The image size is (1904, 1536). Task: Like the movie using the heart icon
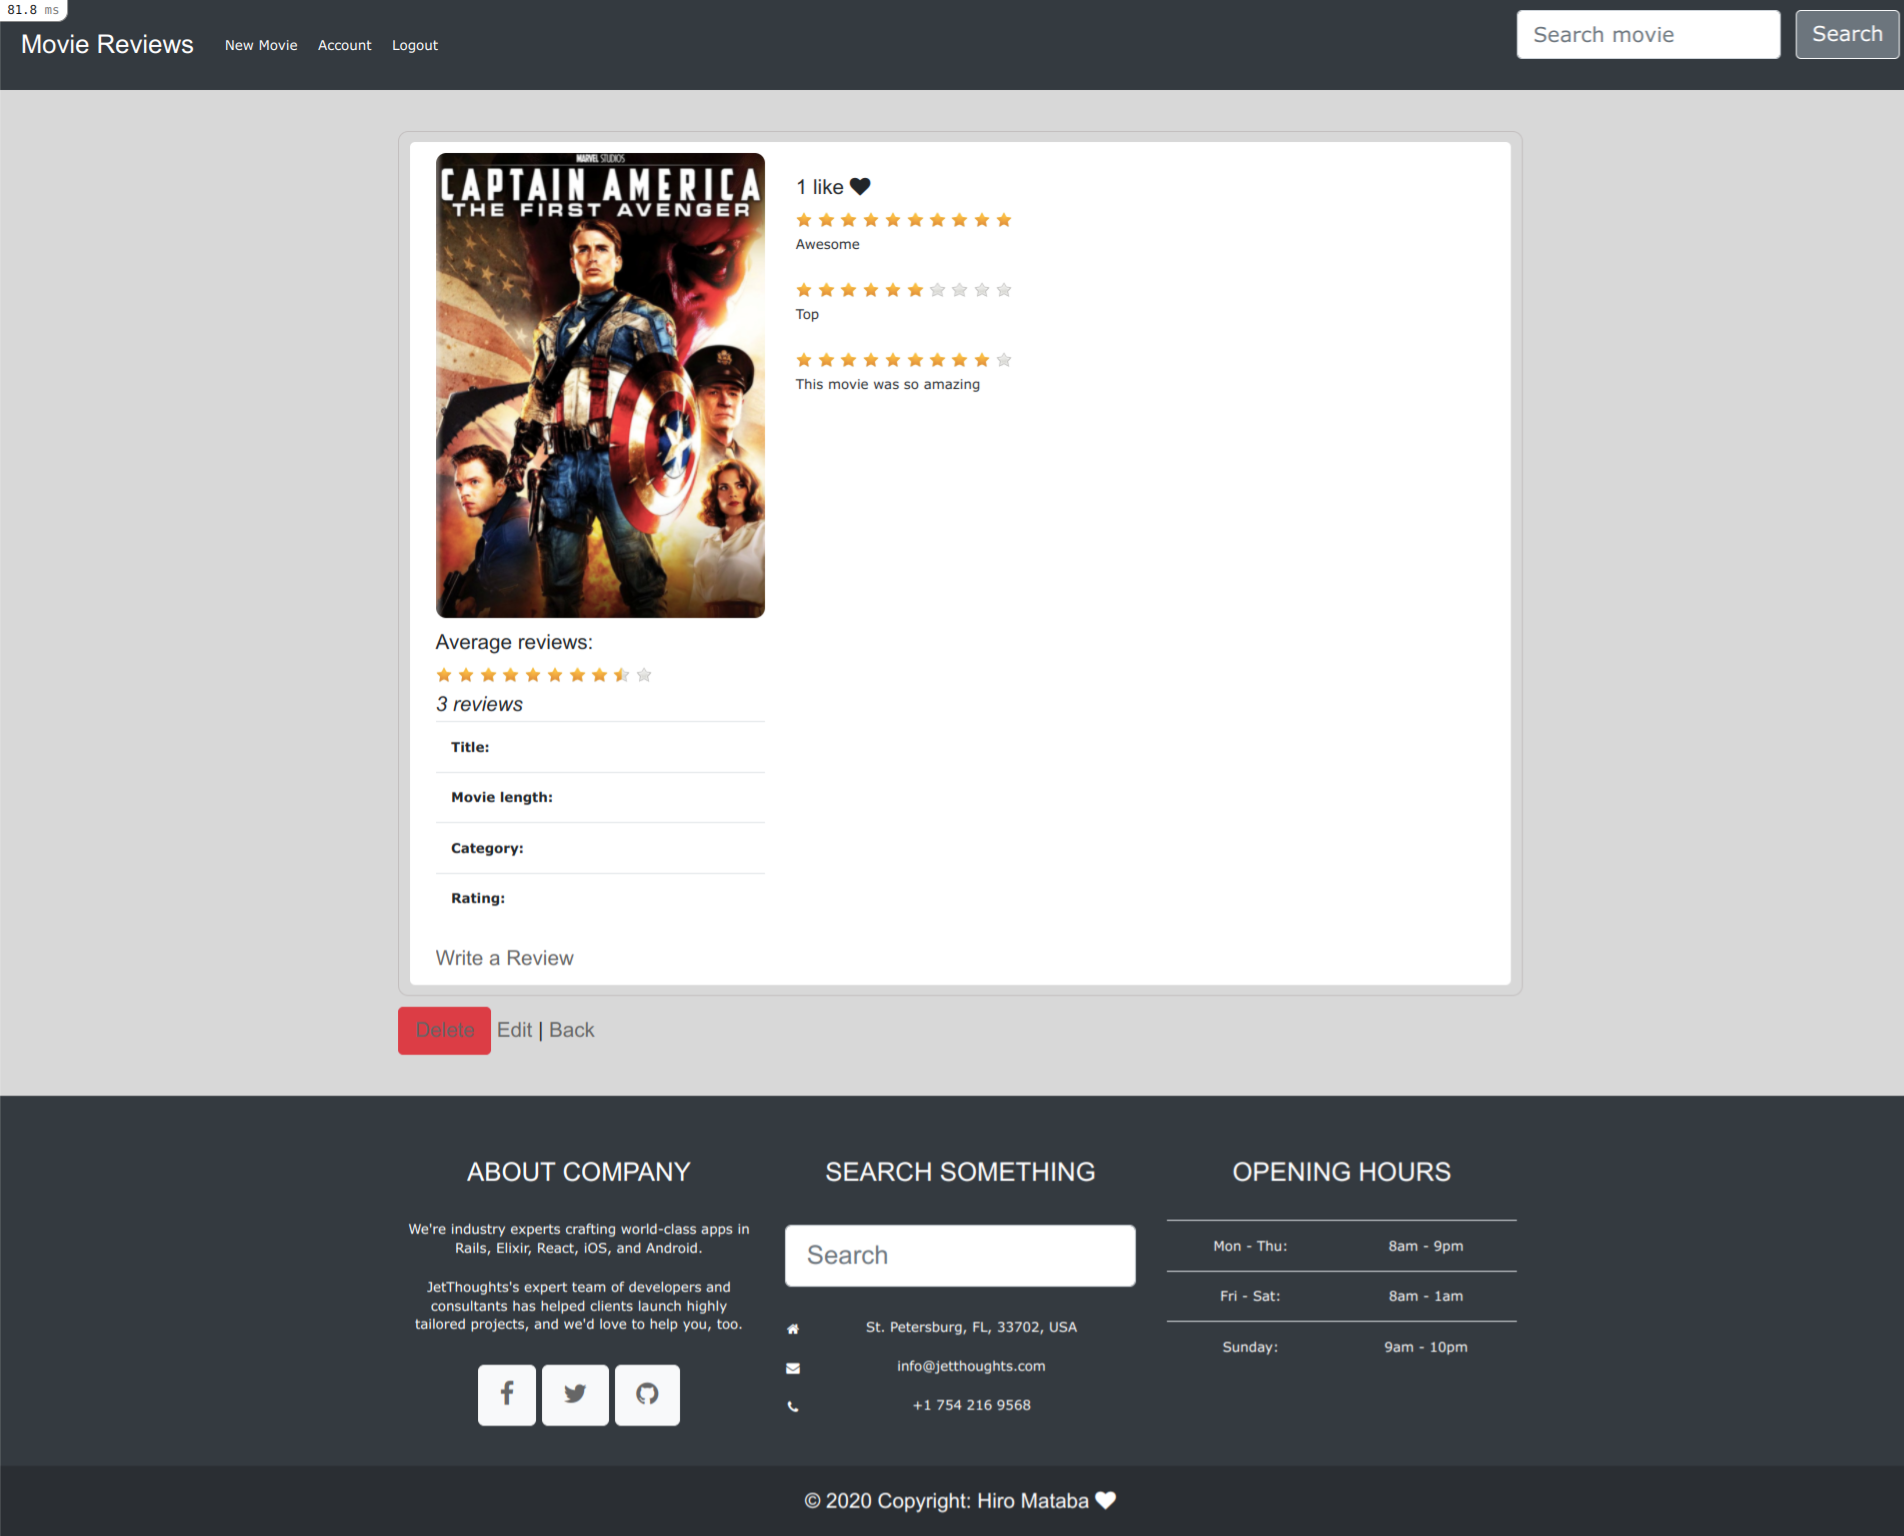point(858,186)
